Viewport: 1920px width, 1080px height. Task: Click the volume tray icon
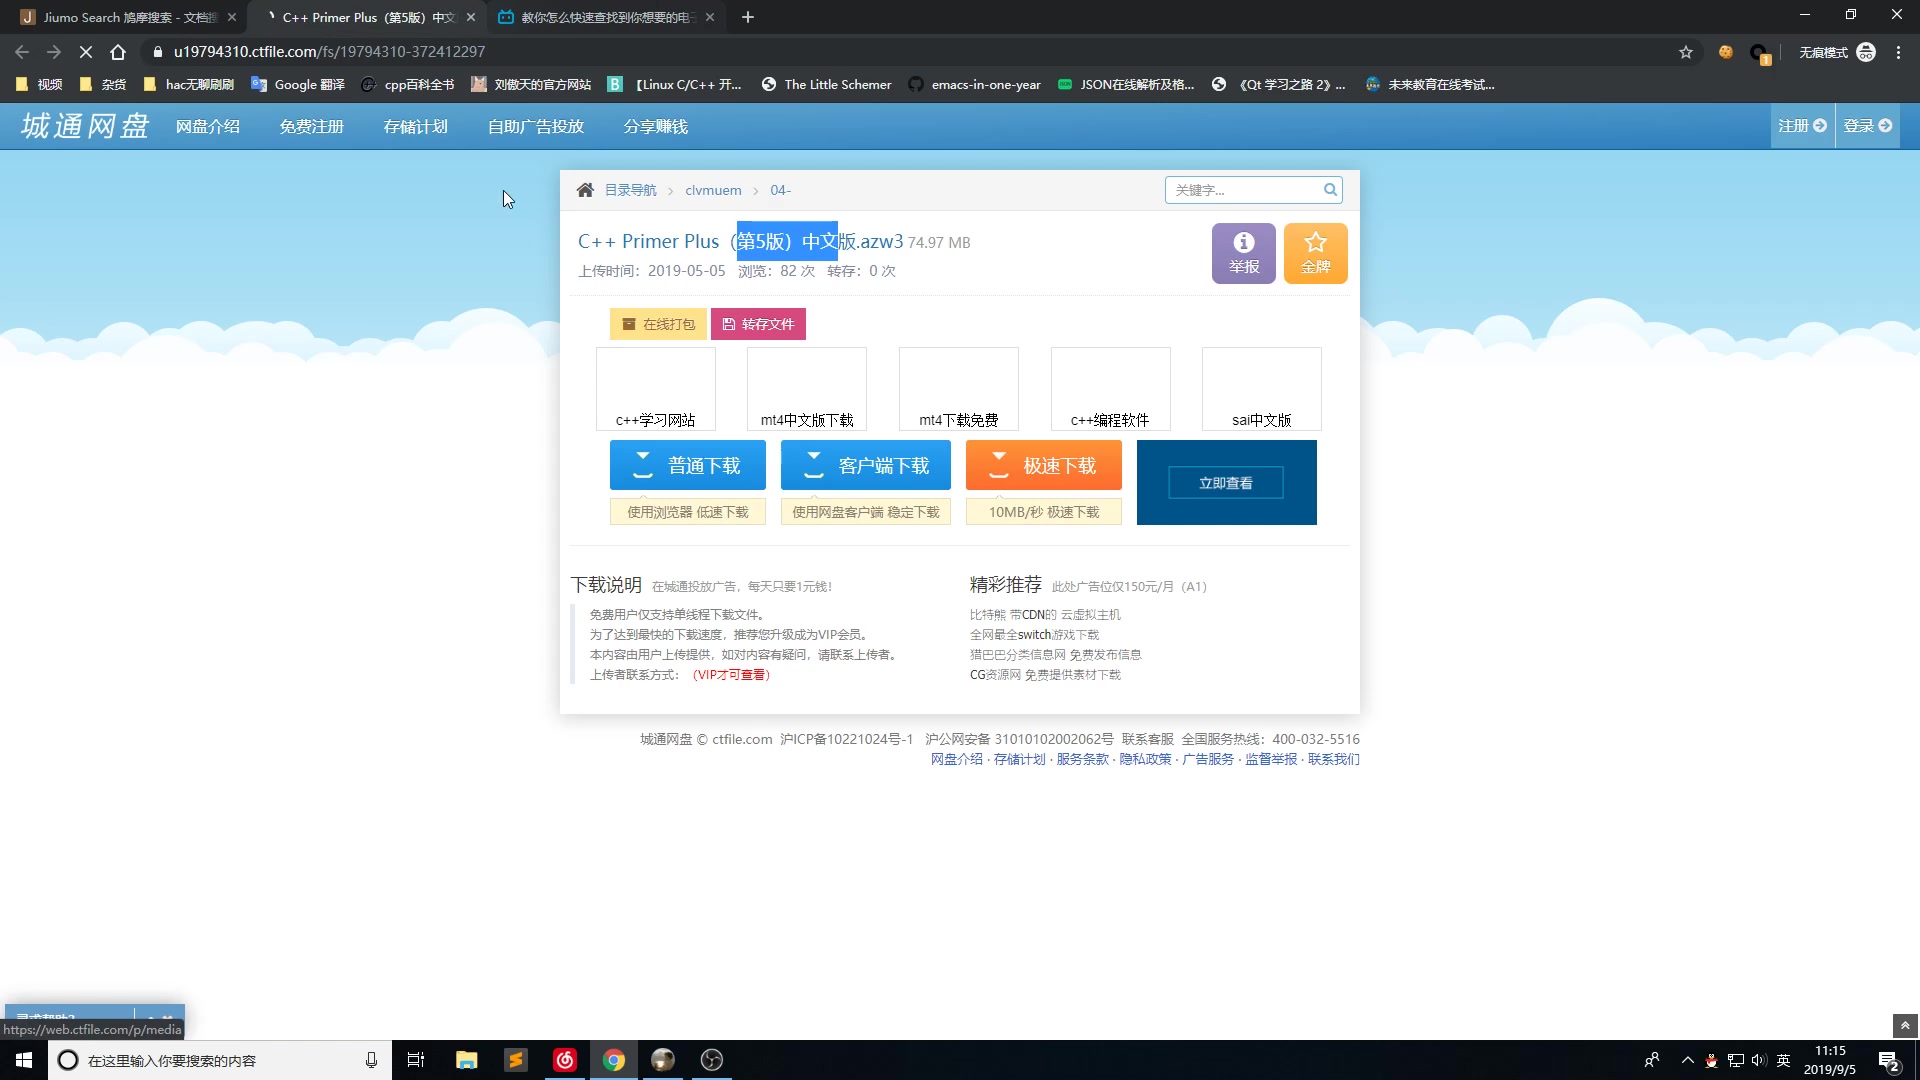1759,1060
